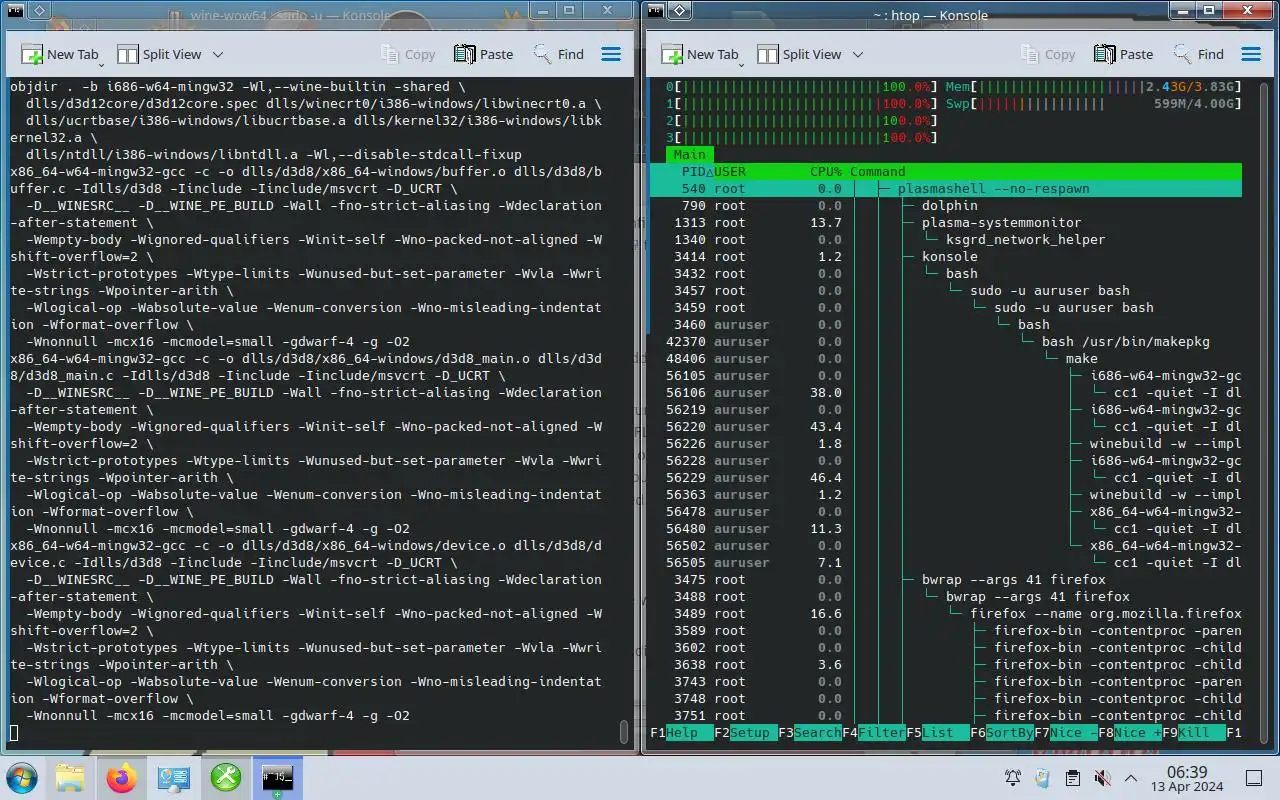Viewport: 1280px width, 800px height.
Task: Expand hidden system tray icons arrow
Action: (x=1131, y=778)
